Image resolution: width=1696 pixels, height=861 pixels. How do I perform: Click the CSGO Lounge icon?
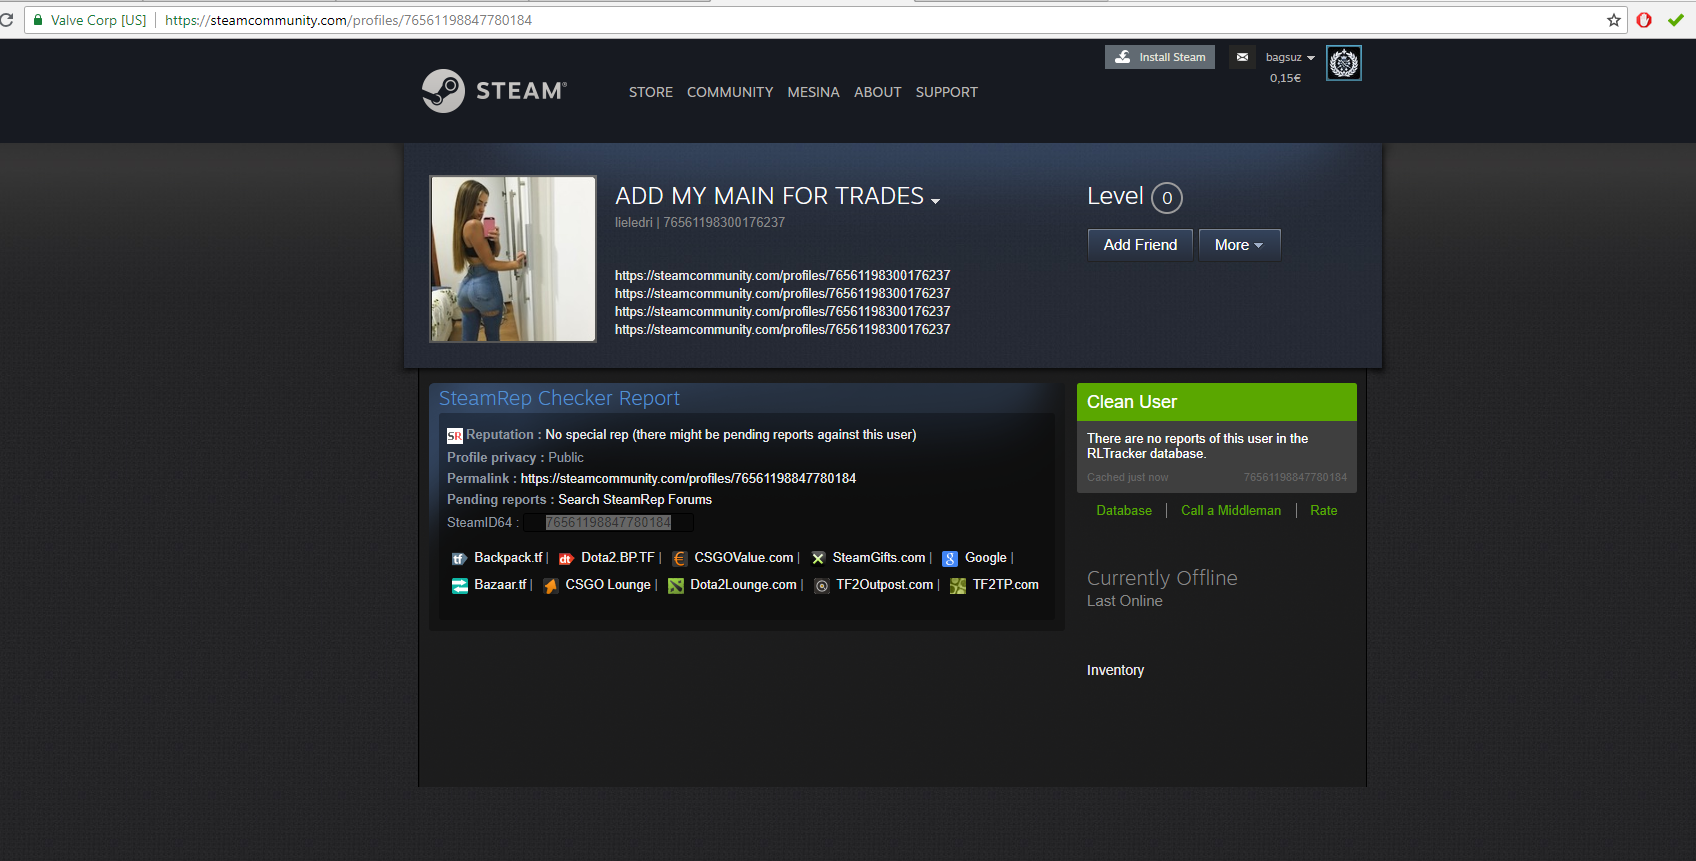coord(551,586)
